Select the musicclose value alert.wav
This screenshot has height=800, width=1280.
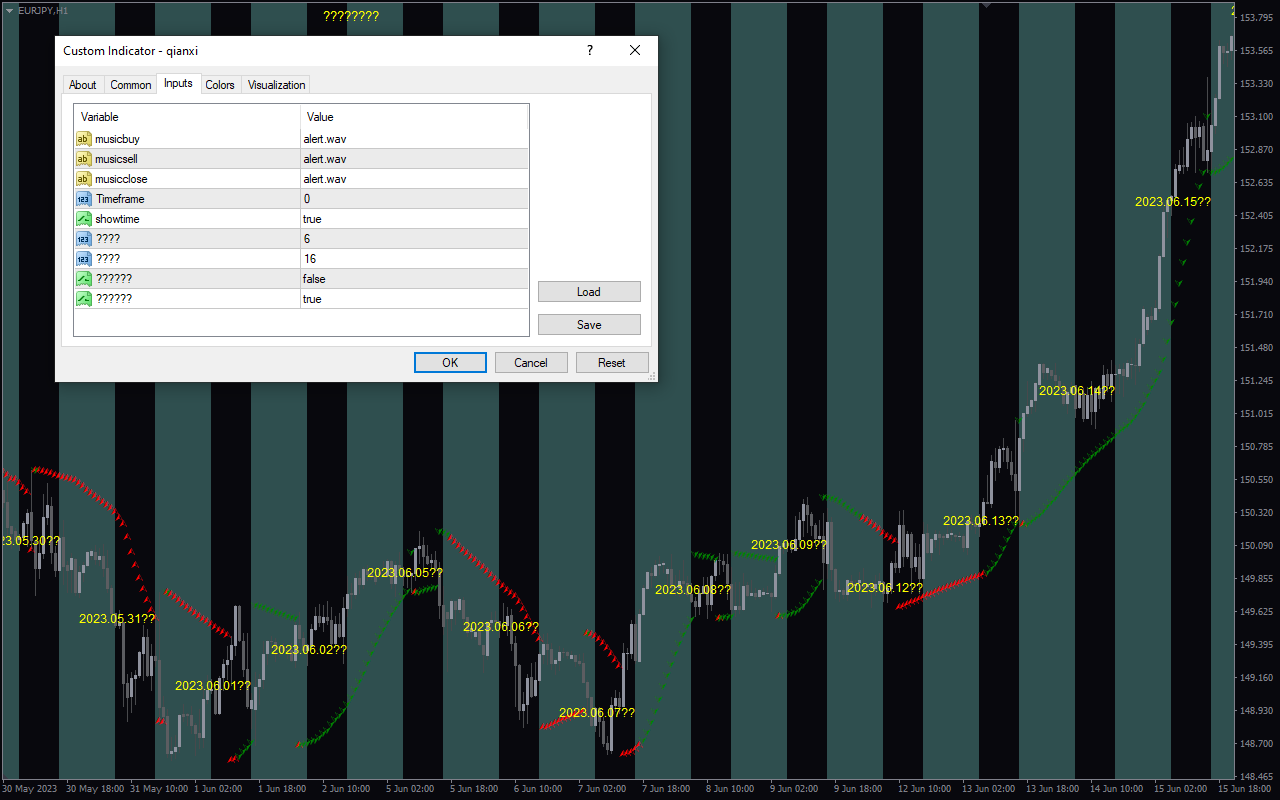coord(414,179)
